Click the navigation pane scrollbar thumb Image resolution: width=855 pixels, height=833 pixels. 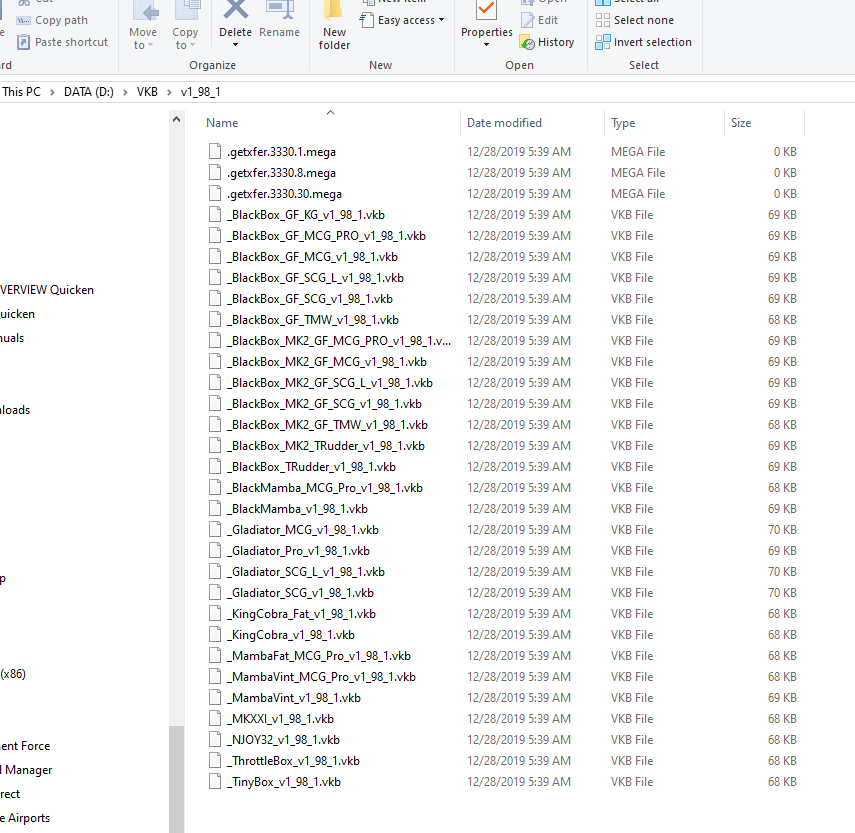(x=176, y=780)
